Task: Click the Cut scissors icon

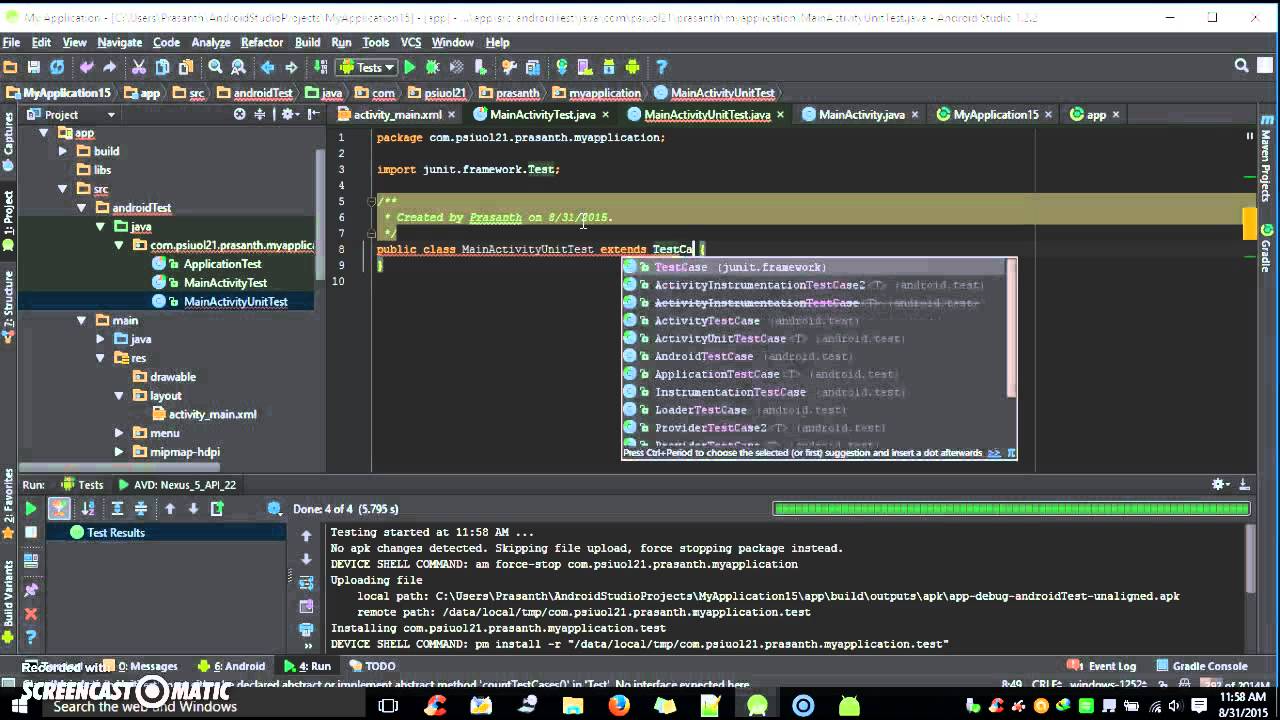Action: click(139, 67)
